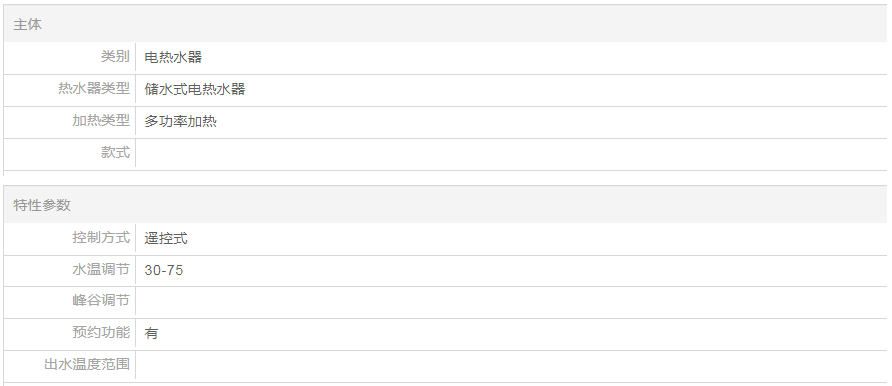Select the 控制方式 label
892x386 pixels.
click(x=101, y=237)
